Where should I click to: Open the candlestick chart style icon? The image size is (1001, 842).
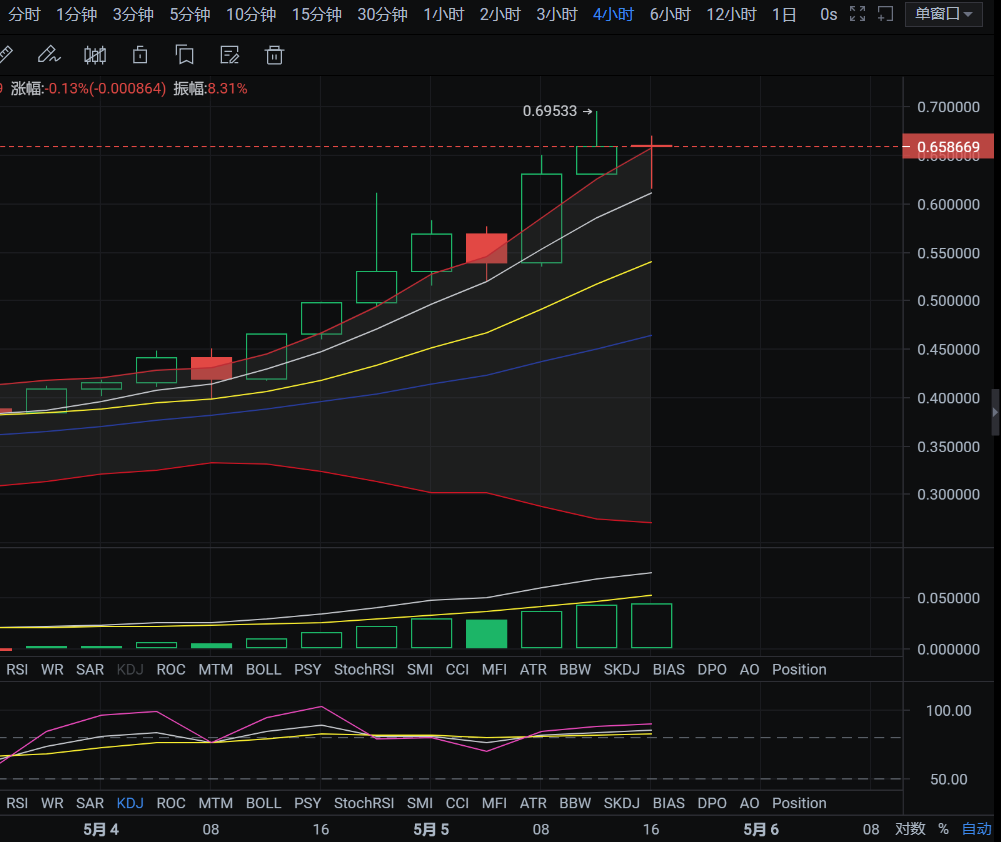point(95,55)
